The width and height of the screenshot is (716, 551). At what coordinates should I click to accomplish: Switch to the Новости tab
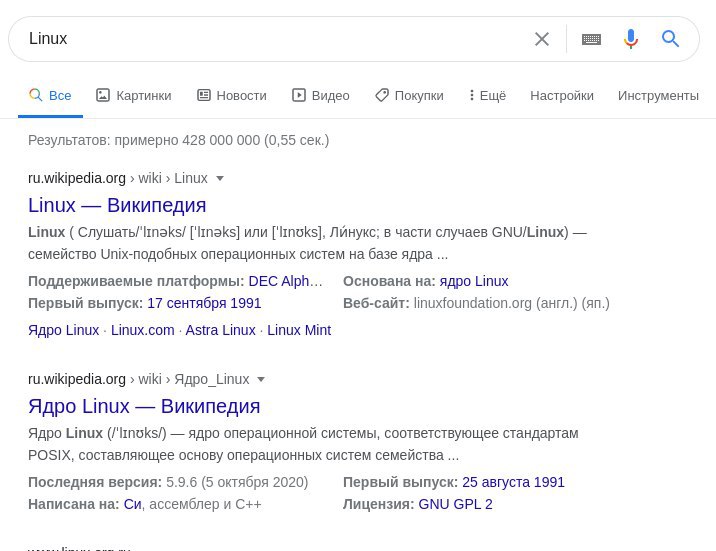(232, 95)
